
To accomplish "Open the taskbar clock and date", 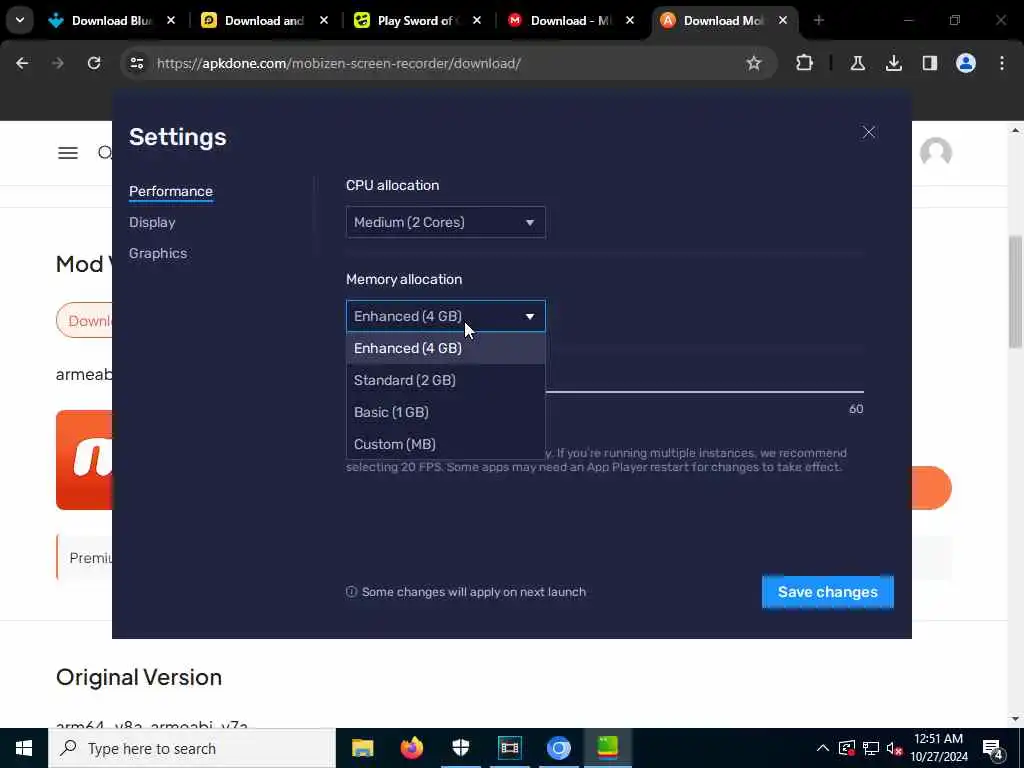I will (x=938, y=748).
